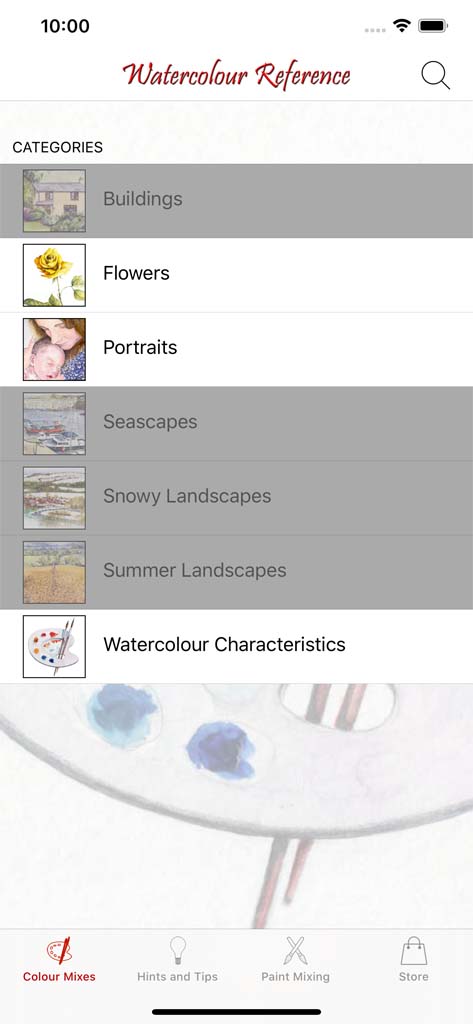Open the Flowers category
473x1024 pixels.
pos(236,275)
